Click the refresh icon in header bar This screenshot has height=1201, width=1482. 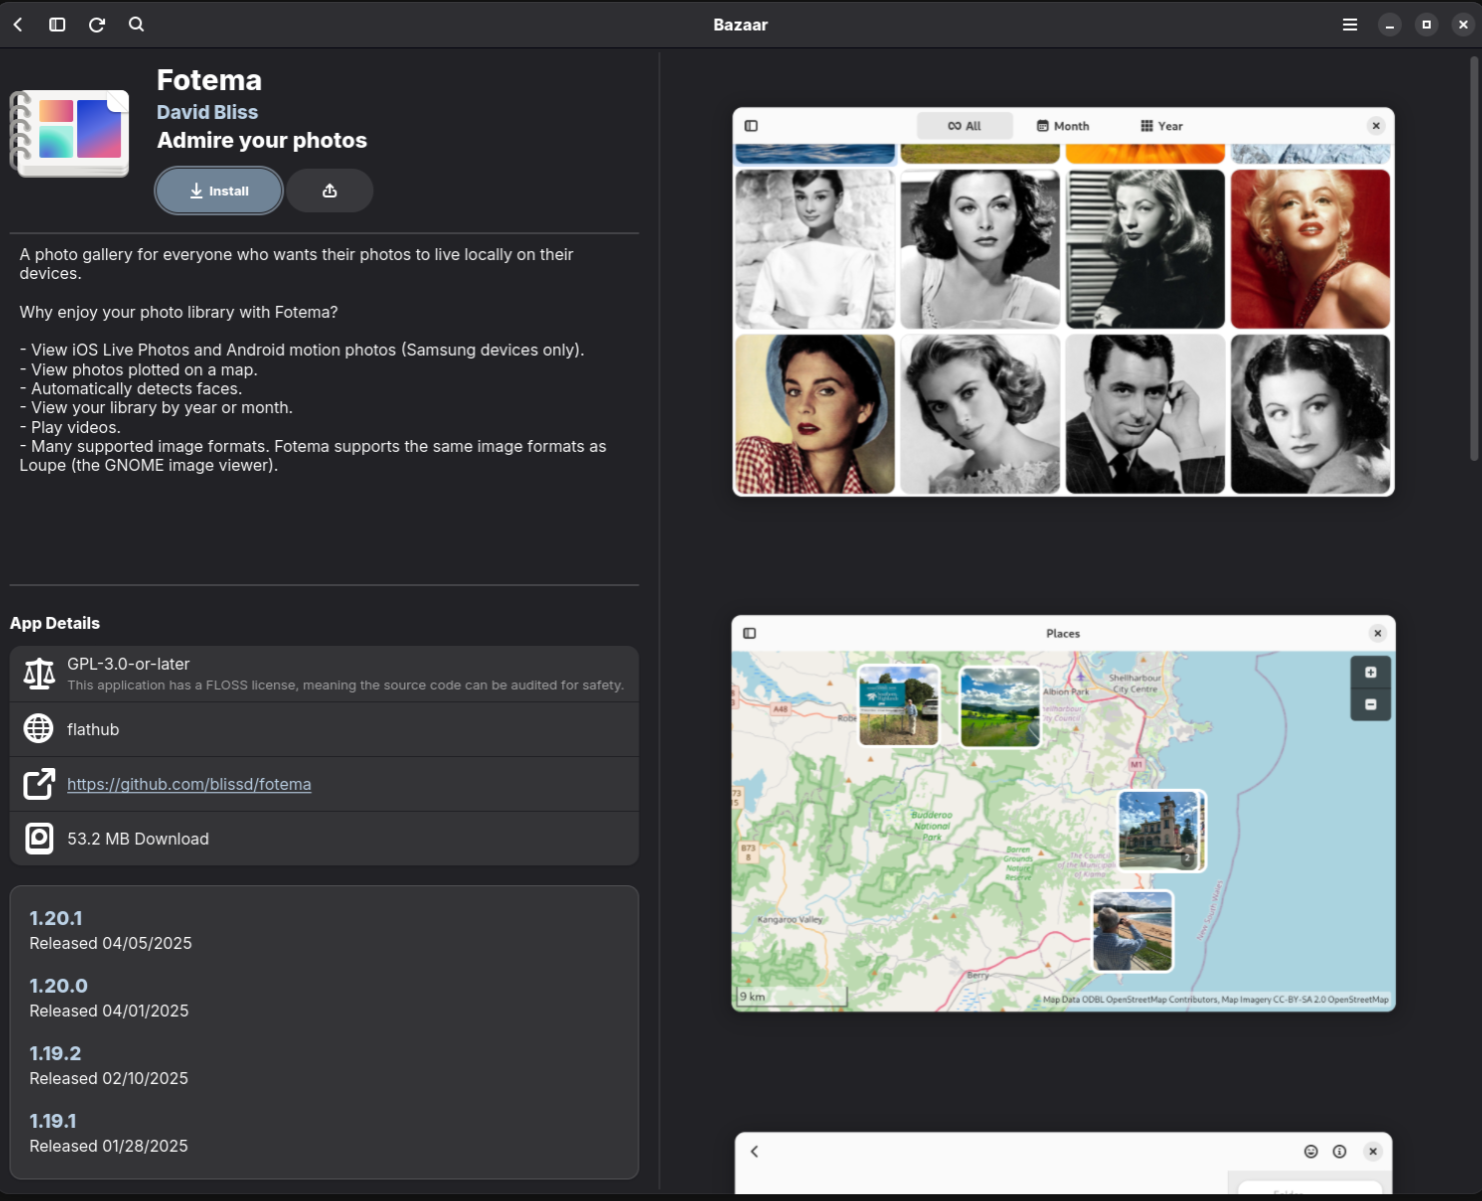point(97,24)
